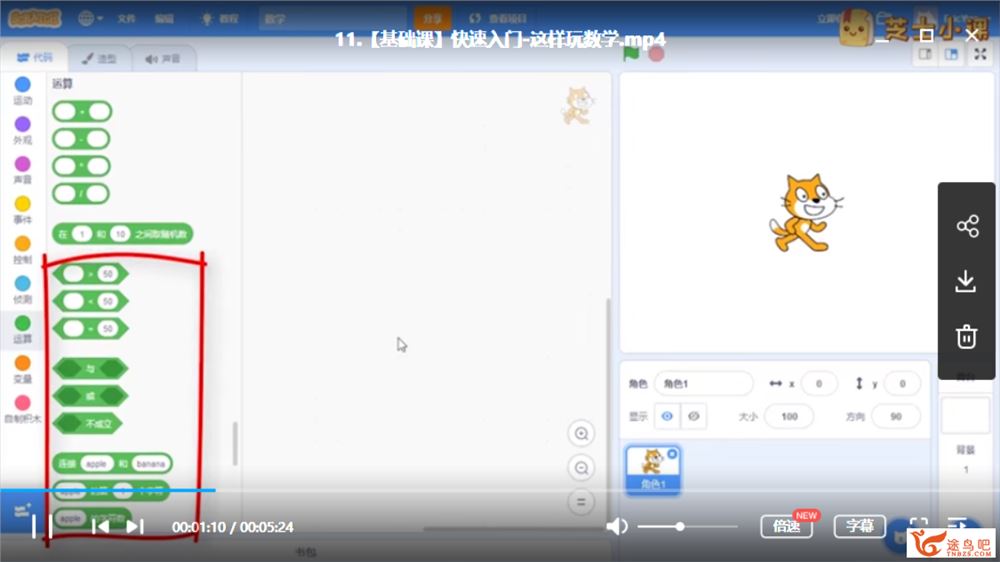This screenshot has width=1000, height=562.
Task: Click the project title input field
Action: (x=332, y=18)
